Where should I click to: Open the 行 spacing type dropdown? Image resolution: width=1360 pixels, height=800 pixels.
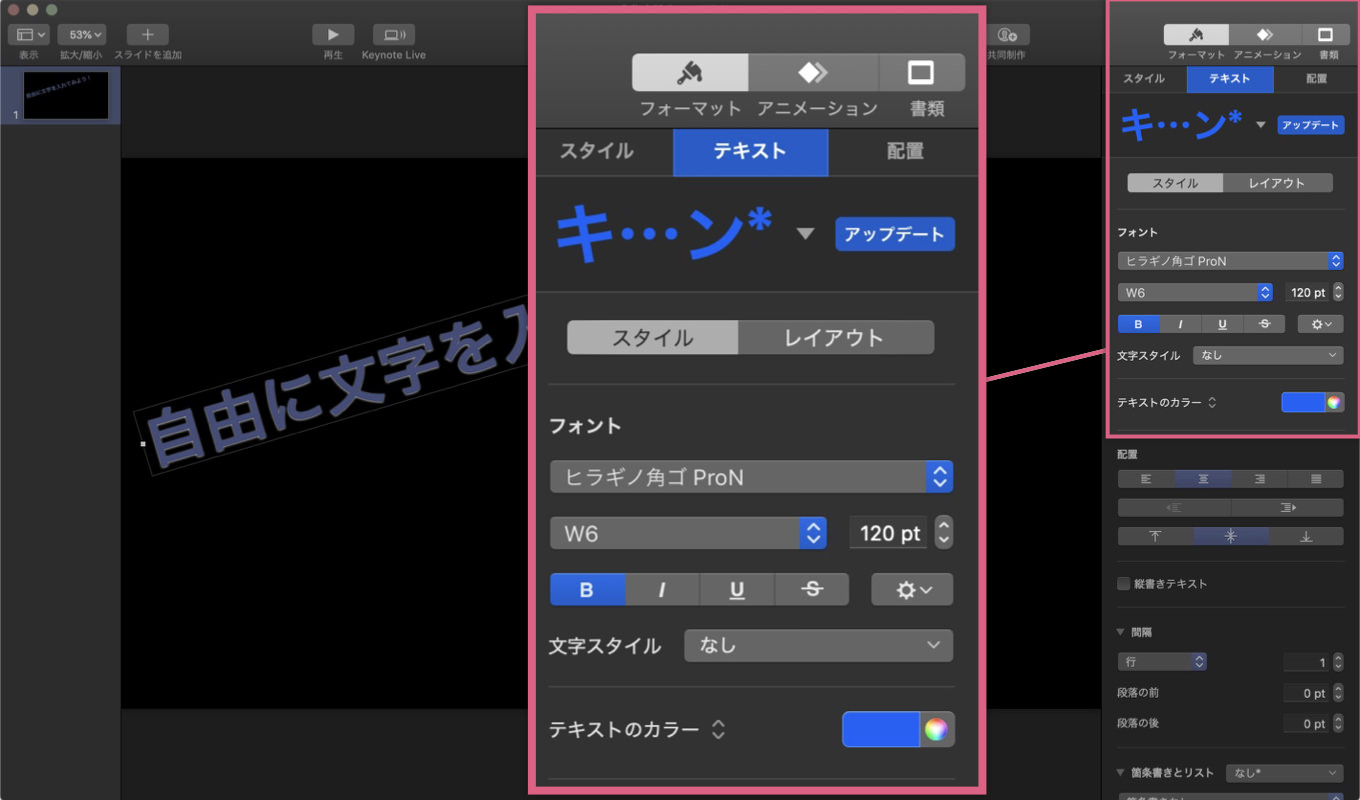point(1162,662)
